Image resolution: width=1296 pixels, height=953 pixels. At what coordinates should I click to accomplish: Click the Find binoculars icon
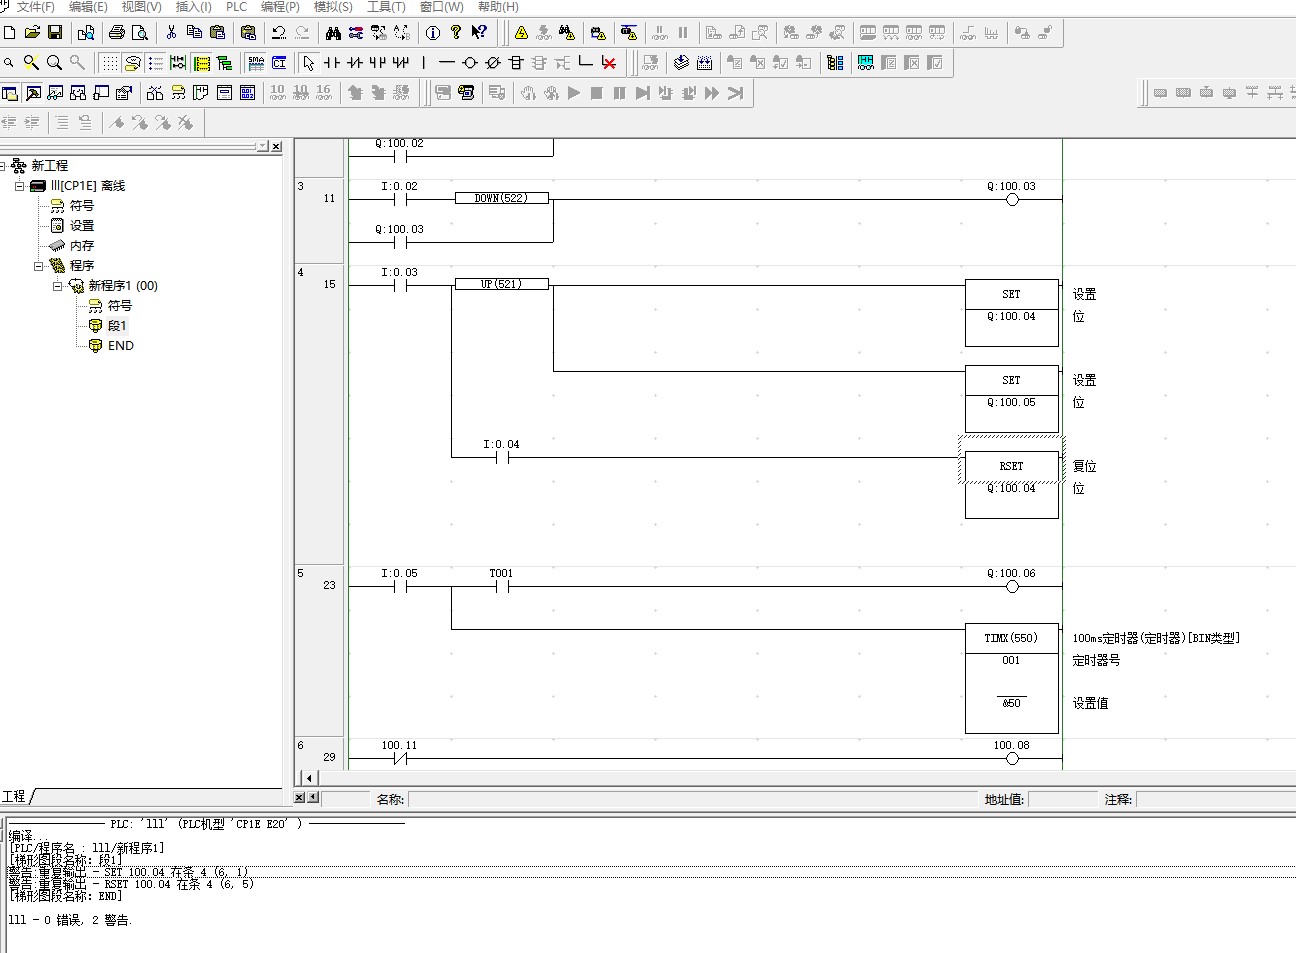tap(333, 33)
